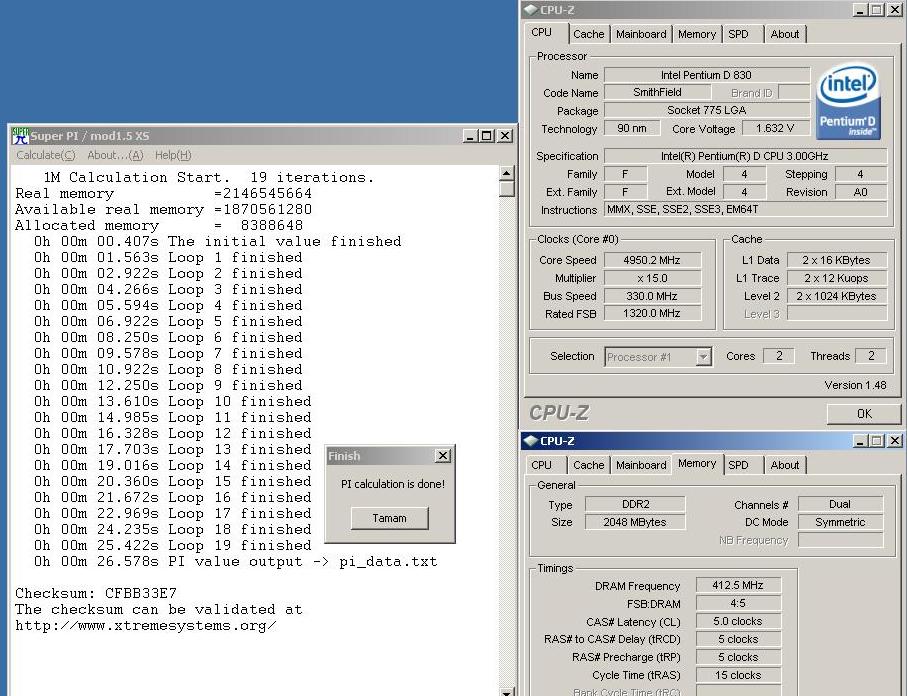
Task: Click the Threads count field
Action: [871, 356]
